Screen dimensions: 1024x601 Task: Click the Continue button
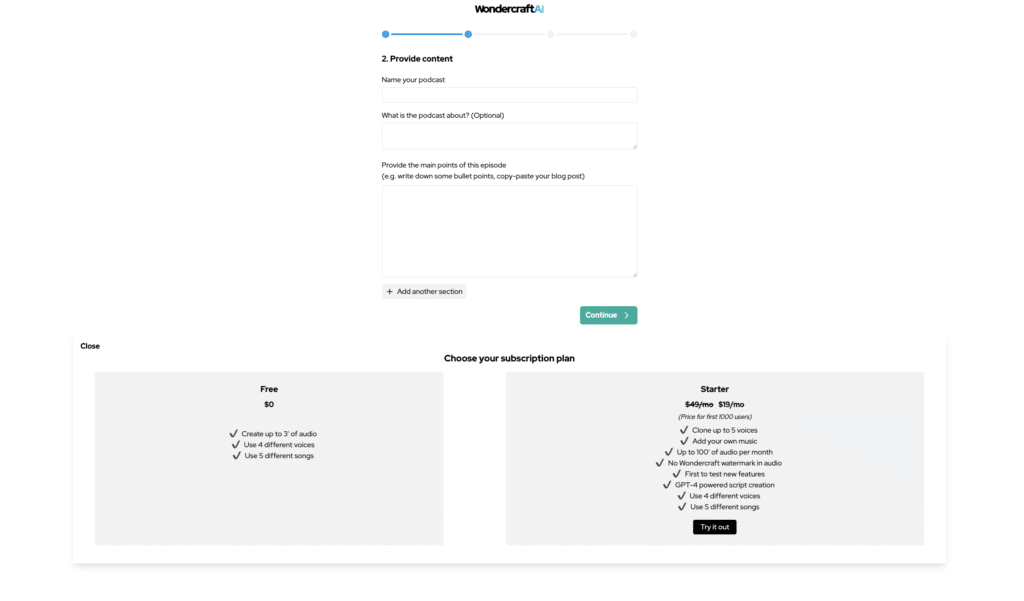click(x=608, y=315)
